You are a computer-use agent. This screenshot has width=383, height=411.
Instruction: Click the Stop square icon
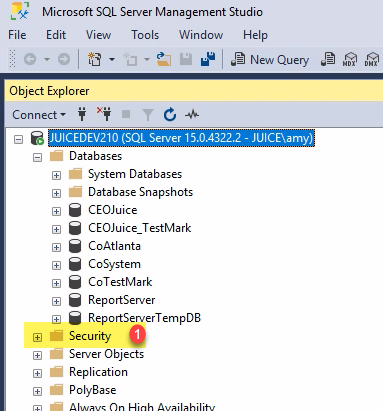coord(126,115)
